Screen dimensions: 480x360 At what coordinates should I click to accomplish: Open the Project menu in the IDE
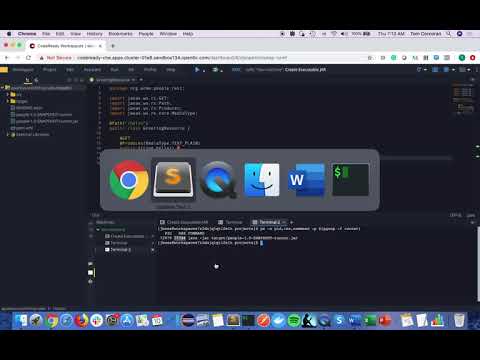(x=49, y=70)
